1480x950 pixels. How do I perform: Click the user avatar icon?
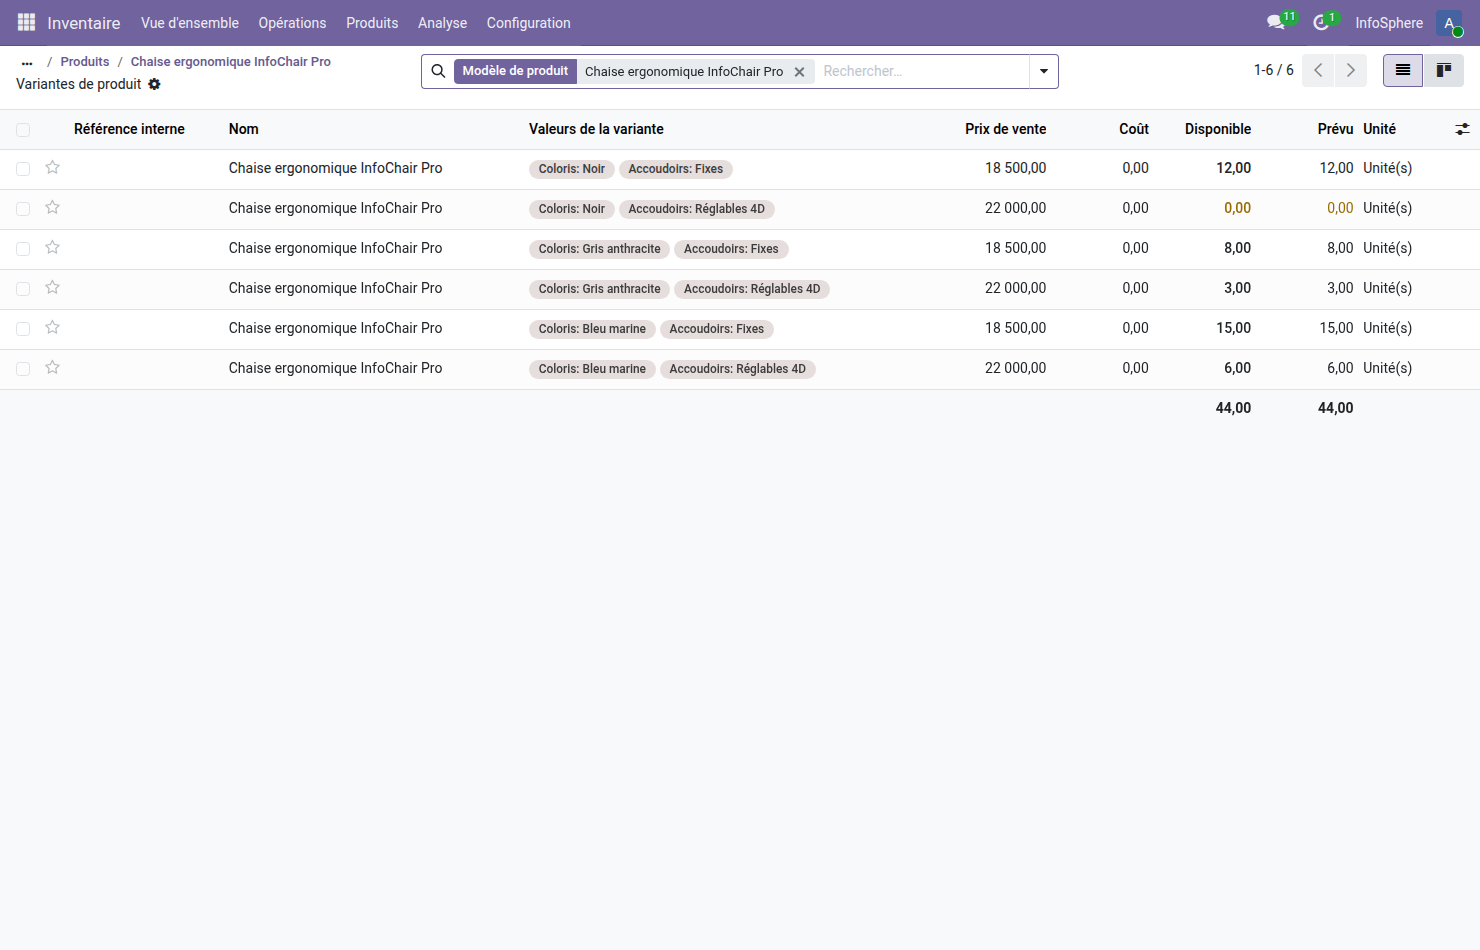1449,23
